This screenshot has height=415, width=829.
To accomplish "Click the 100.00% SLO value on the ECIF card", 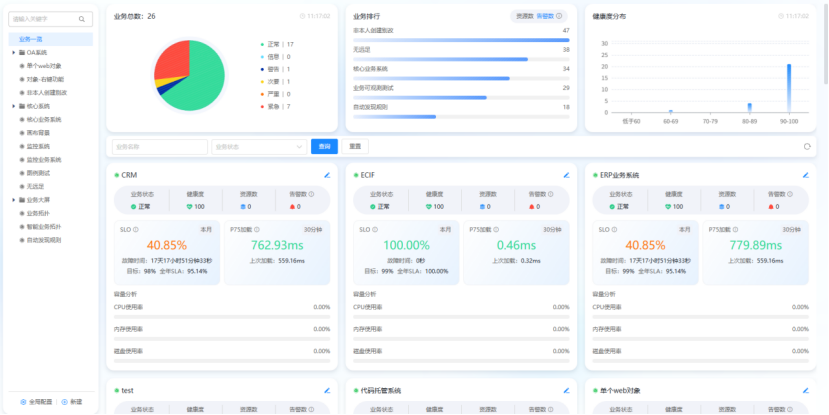I will [x=406, y=245].
